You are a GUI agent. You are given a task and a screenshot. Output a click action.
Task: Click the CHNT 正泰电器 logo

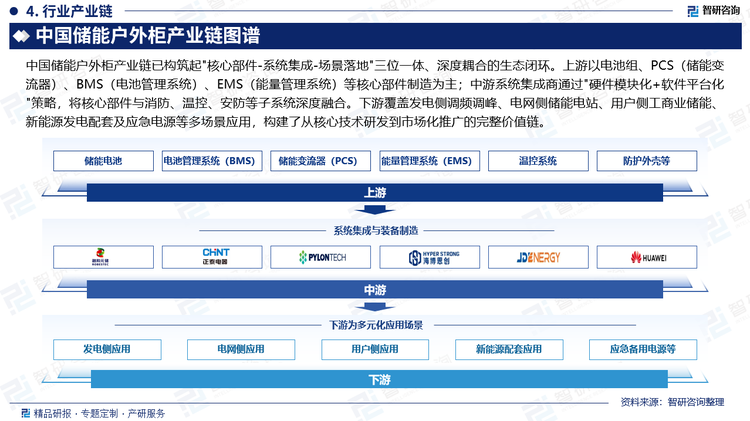tap(215, 256)
